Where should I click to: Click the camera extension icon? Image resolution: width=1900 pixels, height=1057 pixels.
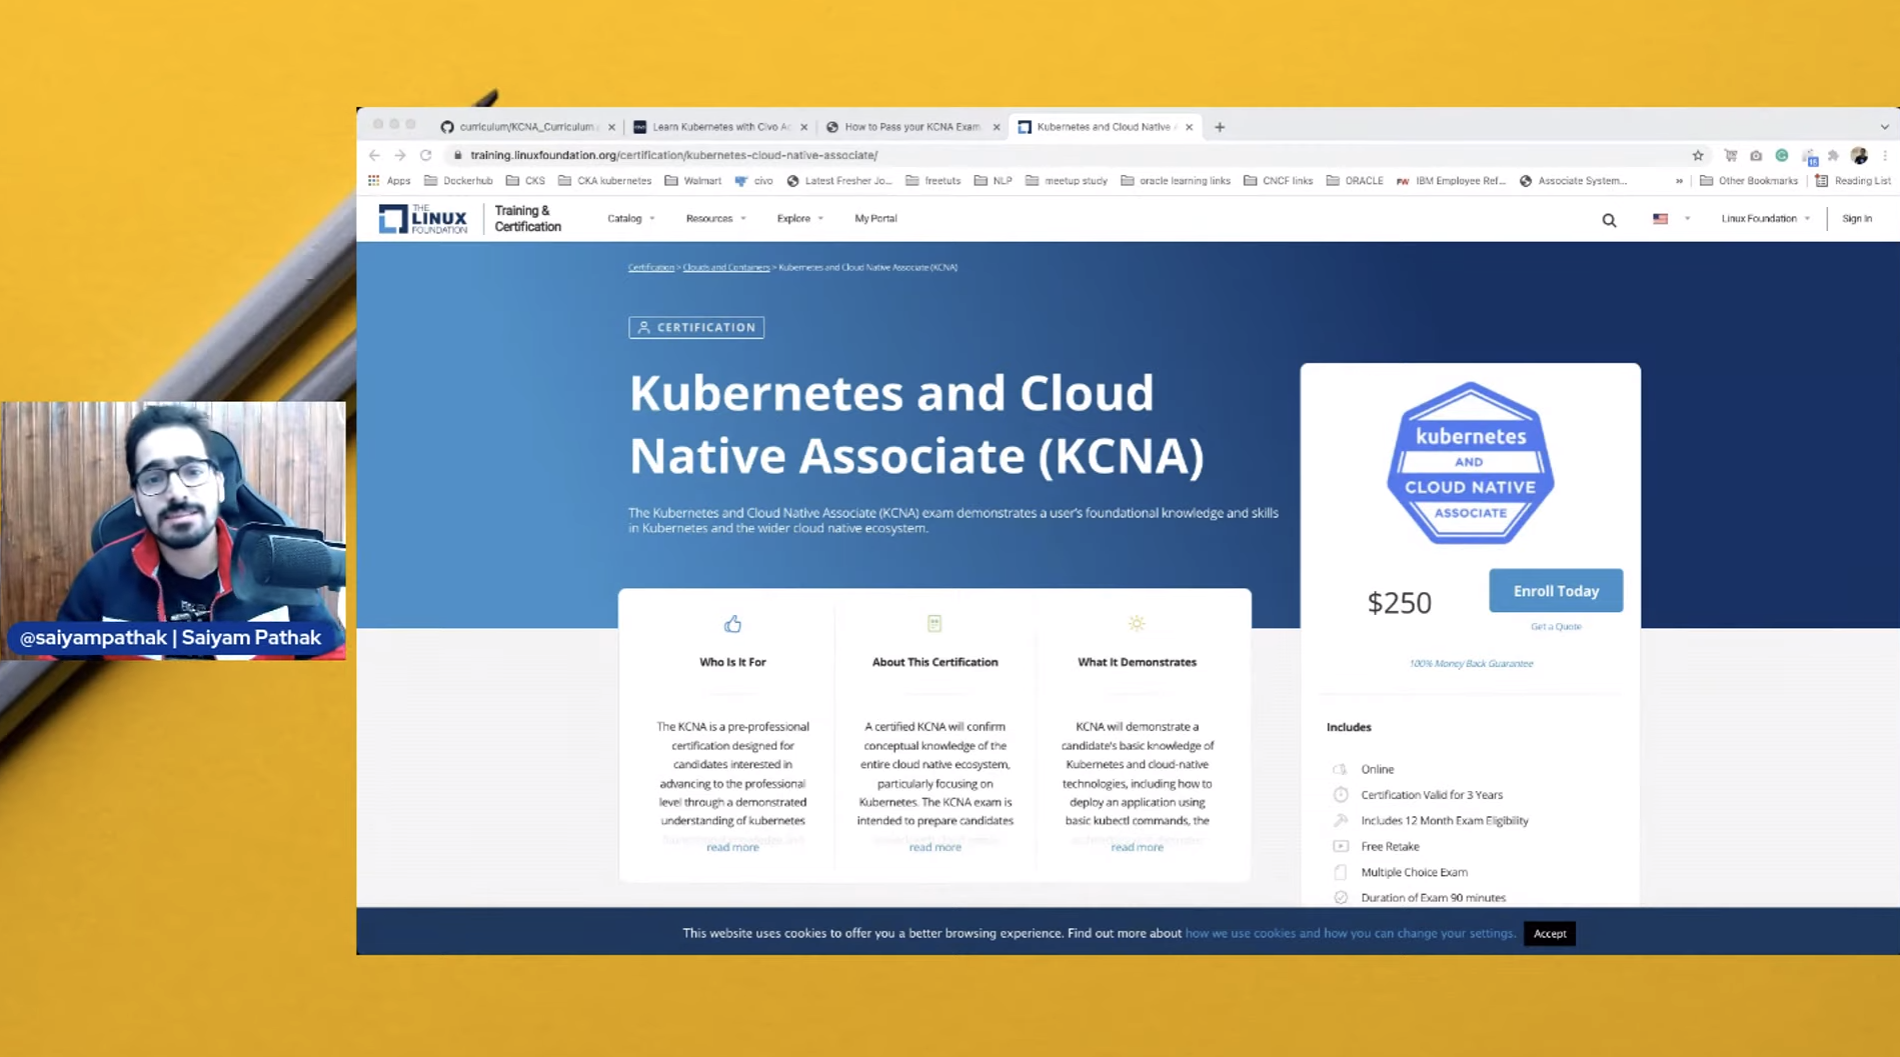(x=1756, y=155)
